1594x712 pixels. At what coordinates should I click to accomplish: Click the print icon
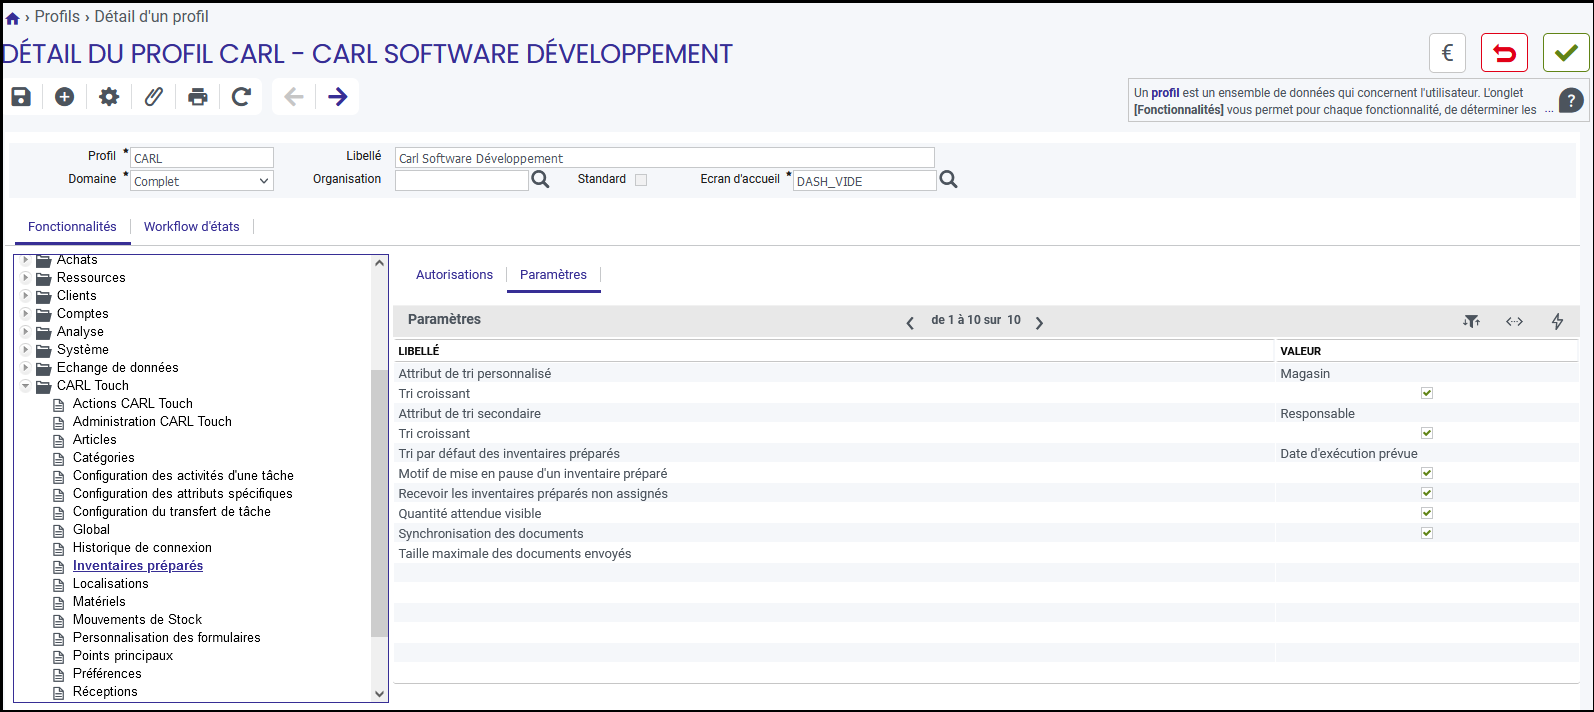coord(198,96)
